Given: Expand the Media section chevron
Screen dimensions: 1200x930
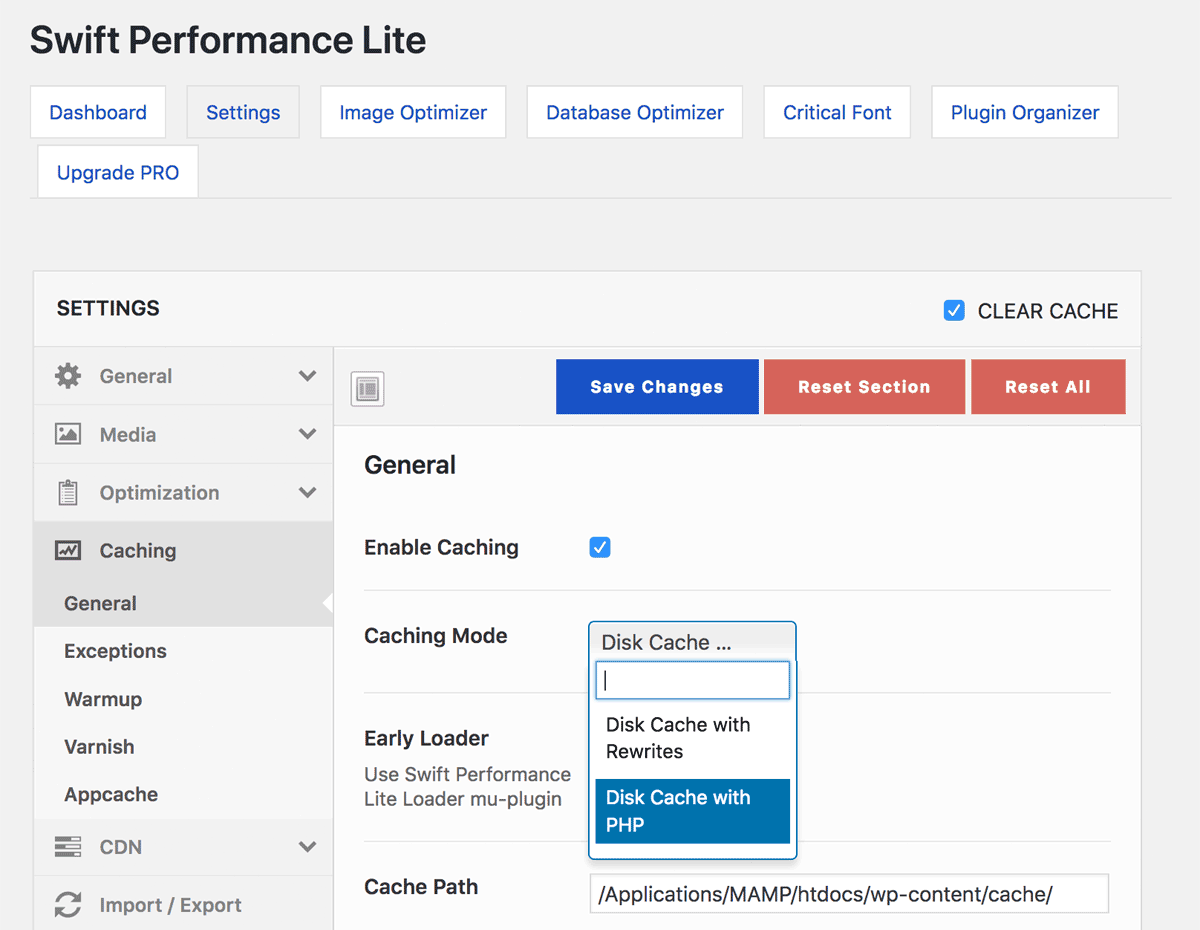Looking at the screenshot, I should [307, 434].
